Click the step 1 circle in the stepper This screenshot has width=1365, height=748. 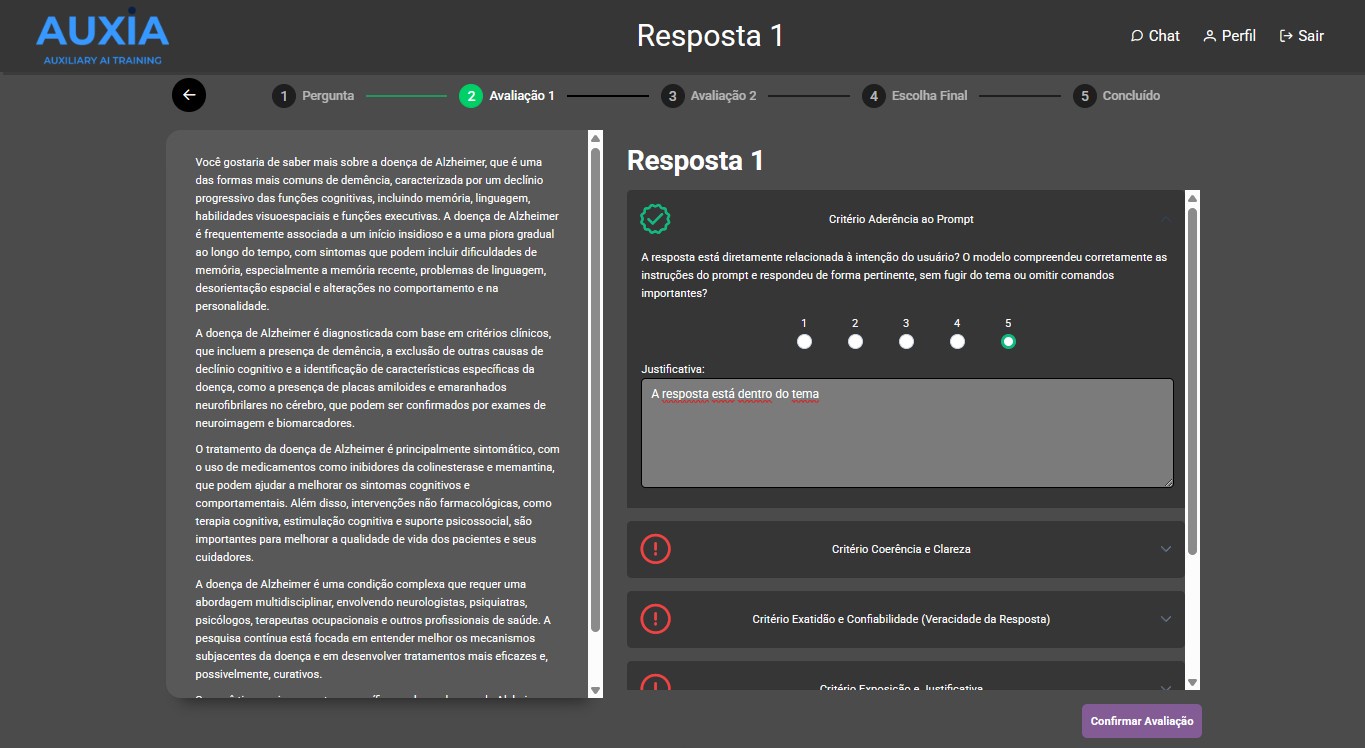[283, 96]
